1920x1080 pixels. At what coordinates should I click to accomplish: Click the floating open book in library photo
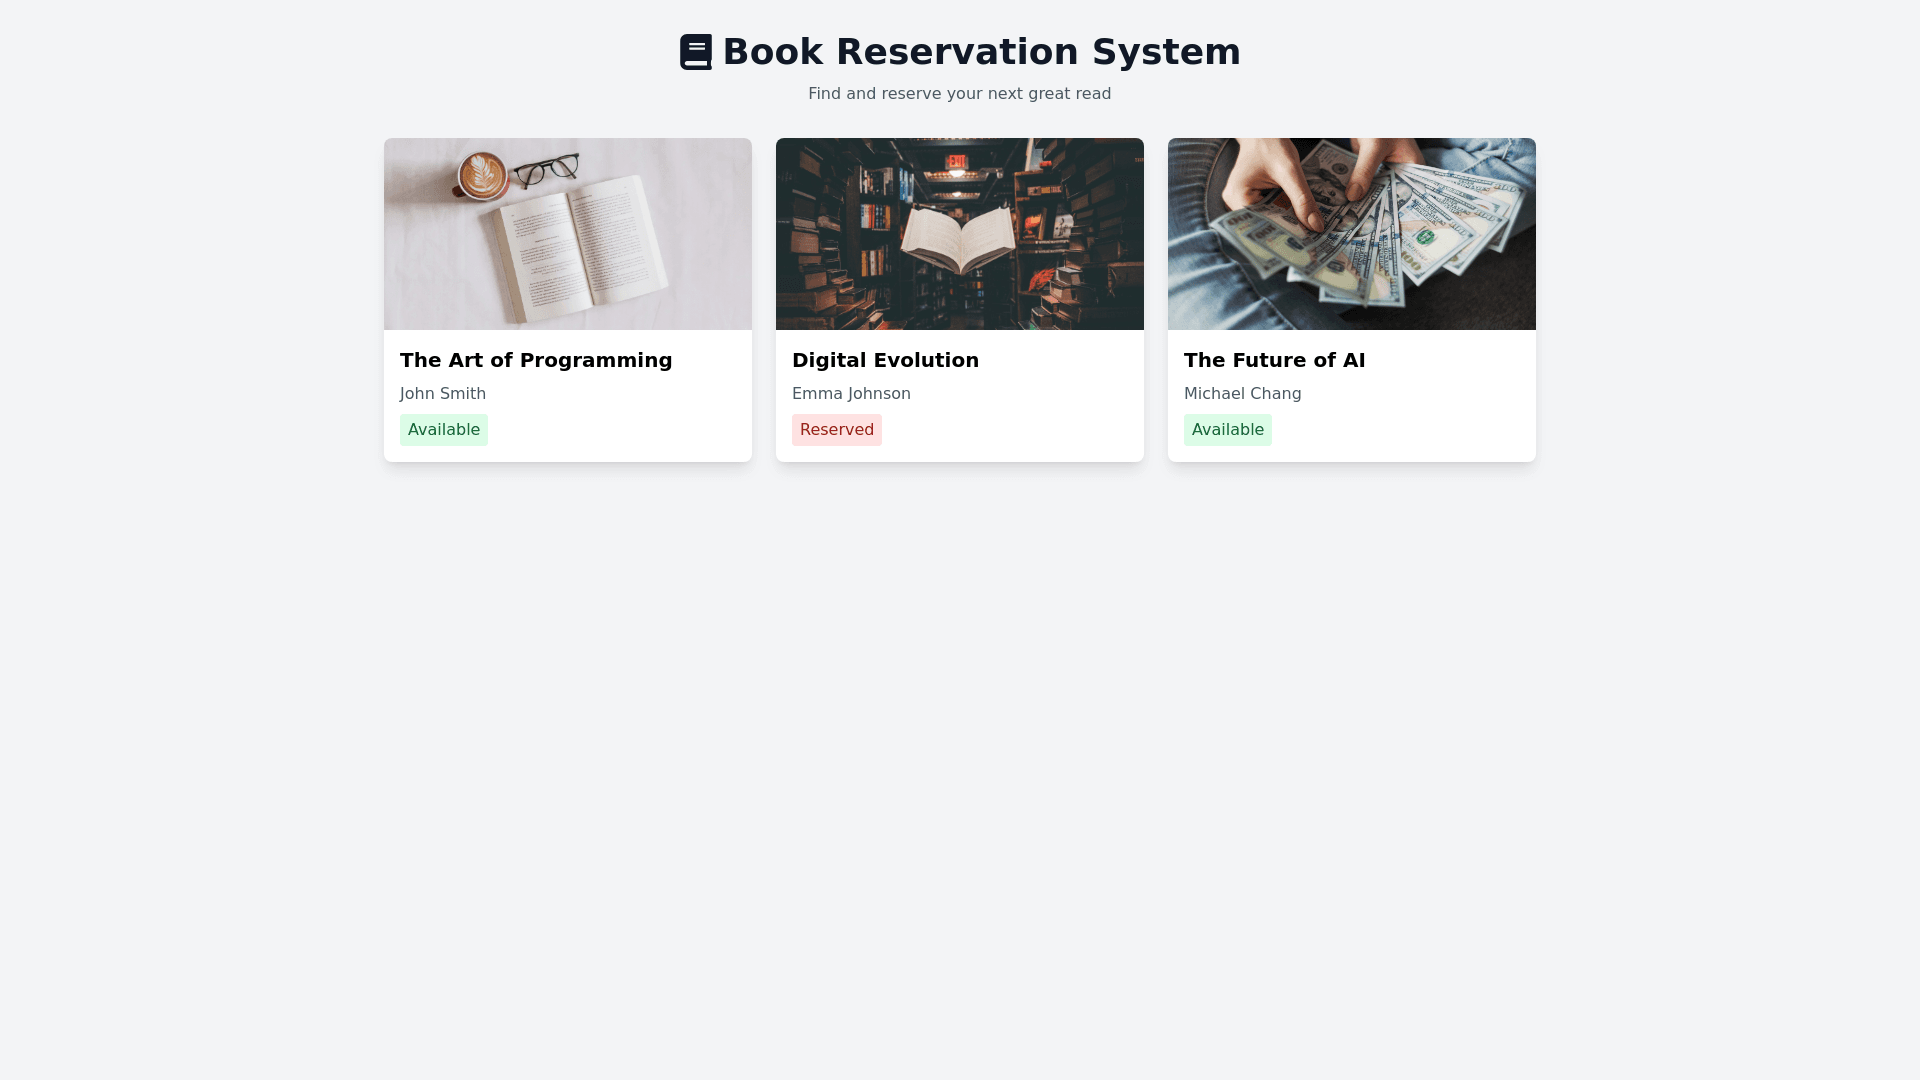(958, 240)
